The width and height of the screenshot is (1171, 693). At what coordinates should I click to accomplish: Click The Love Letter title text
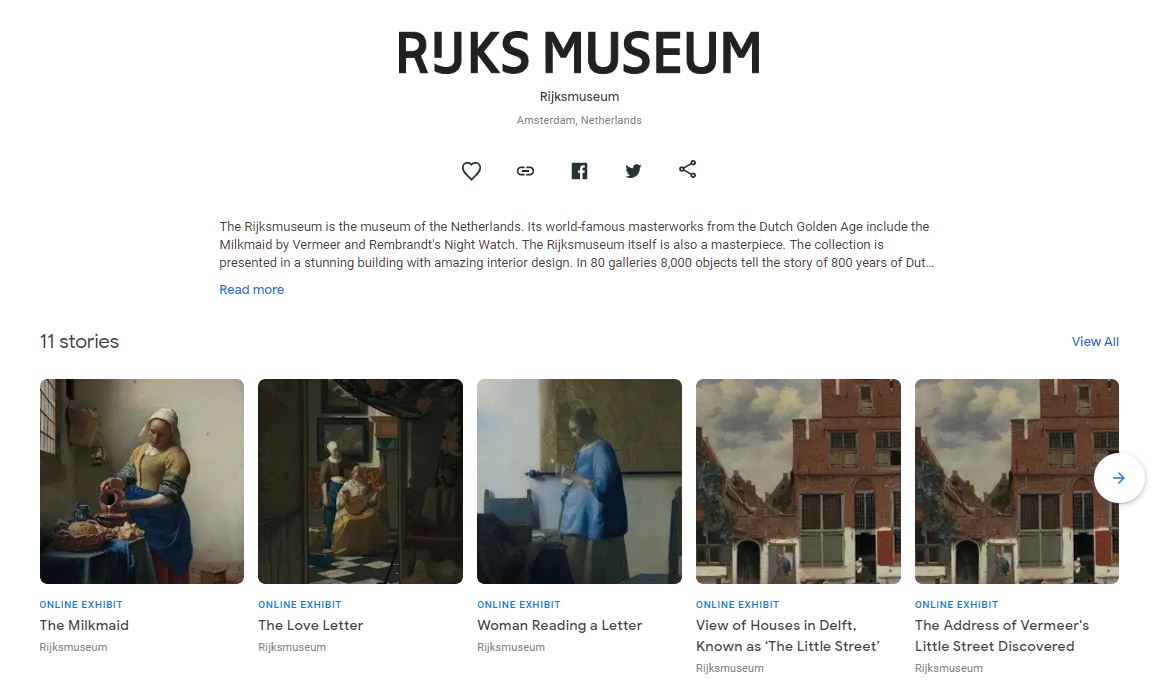coord(311,625)
